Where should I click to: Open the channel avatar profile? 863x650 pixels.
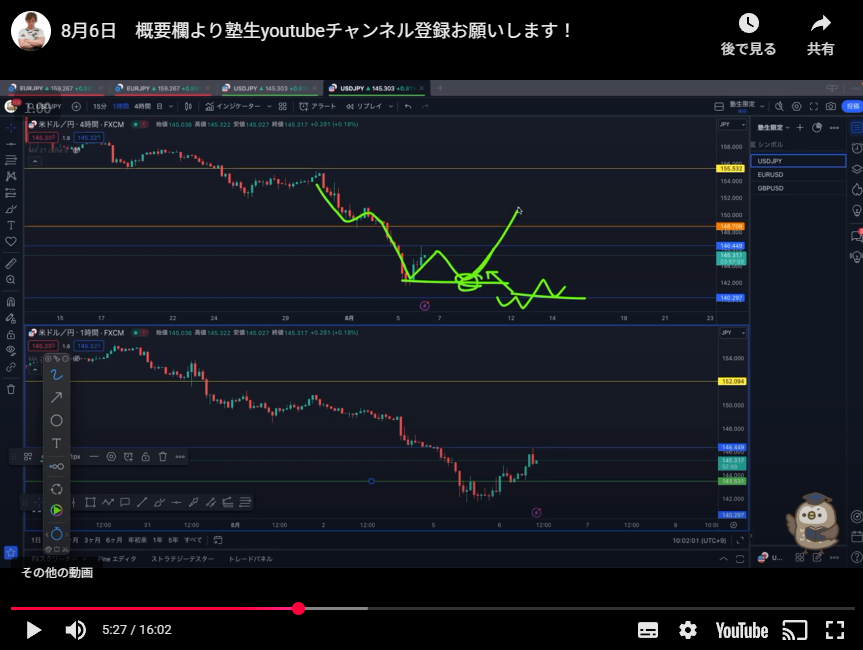click(30, 30)
